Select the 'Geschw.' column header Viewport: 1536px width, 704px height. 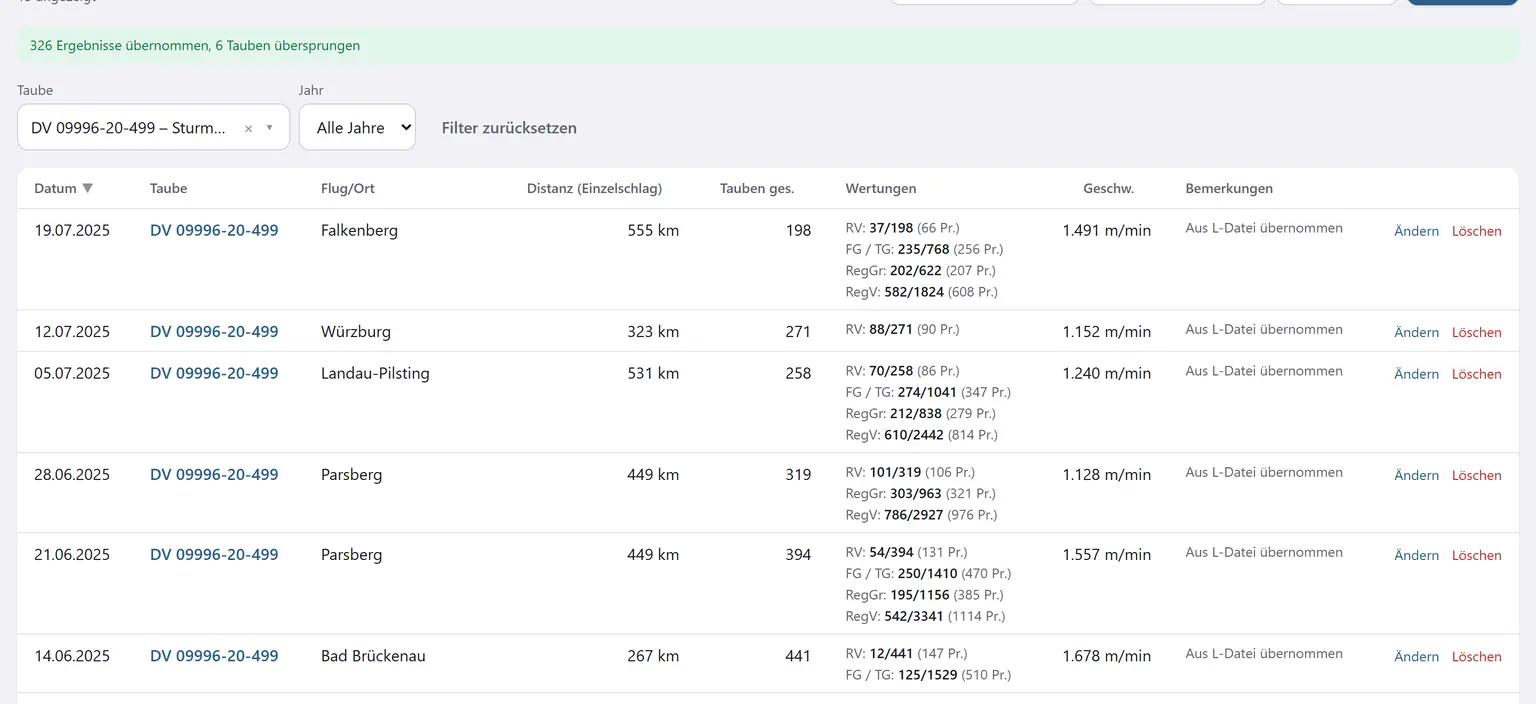[1108, 188]
